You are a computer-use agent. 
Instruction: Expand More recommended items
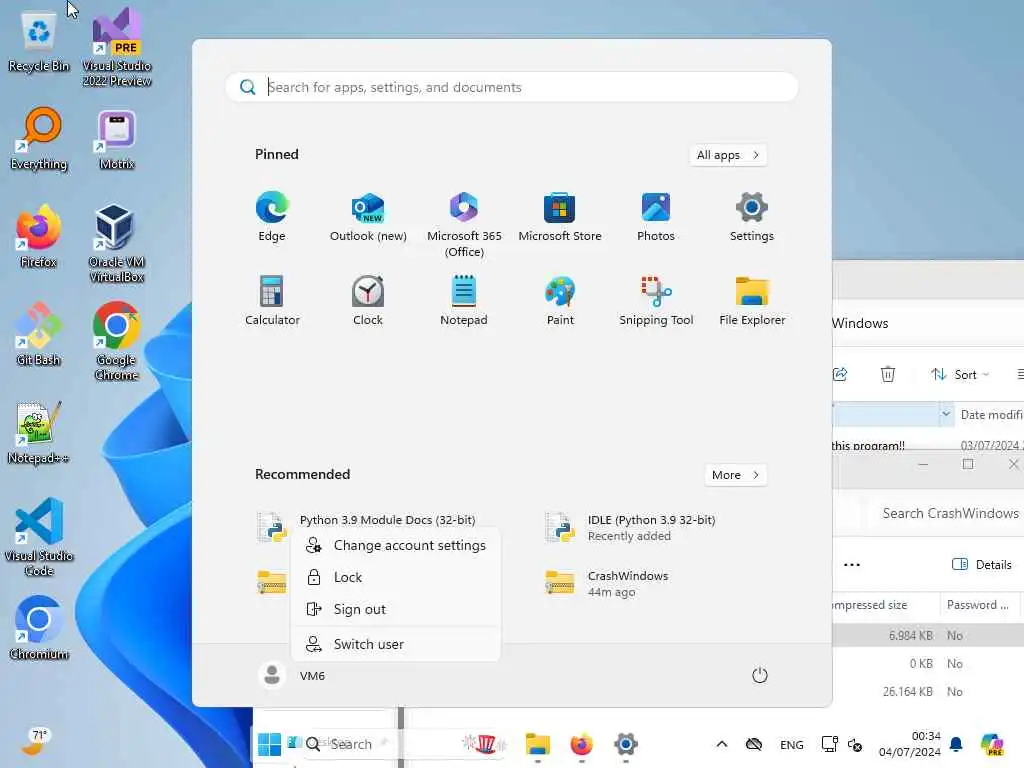pos(735,475)
